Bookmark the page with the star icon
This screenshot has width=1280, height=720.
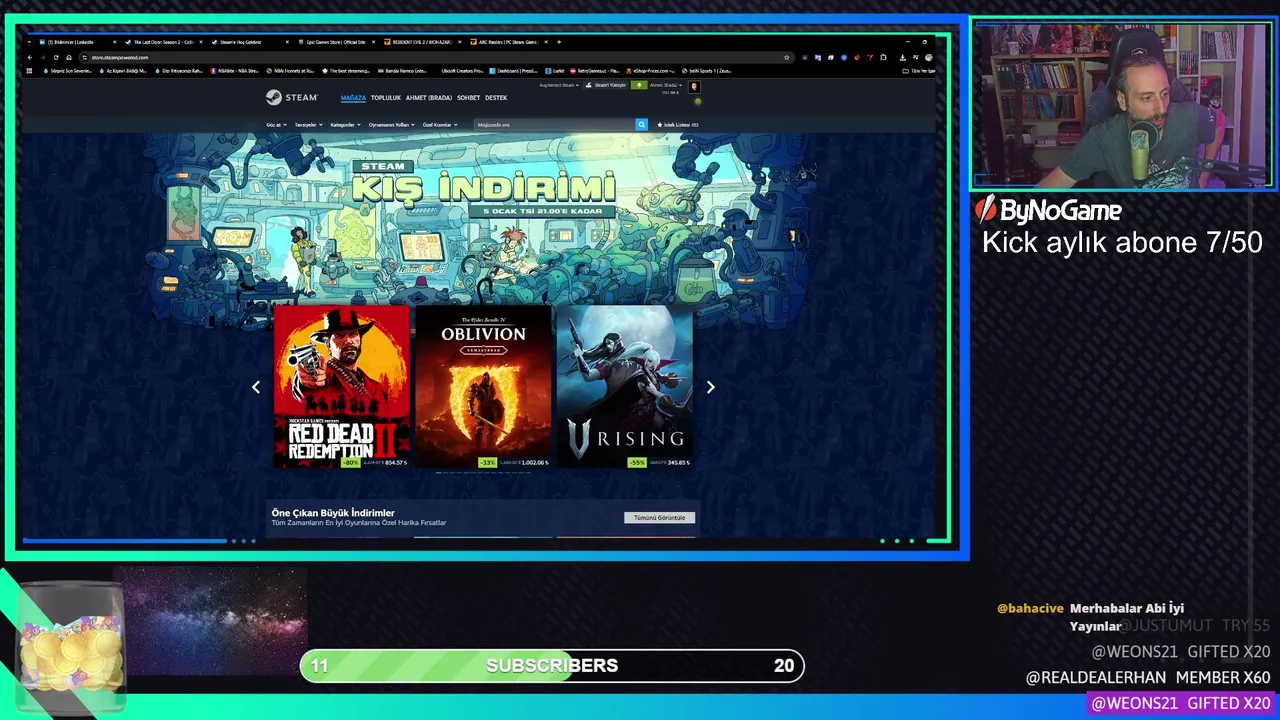[786, 57]
